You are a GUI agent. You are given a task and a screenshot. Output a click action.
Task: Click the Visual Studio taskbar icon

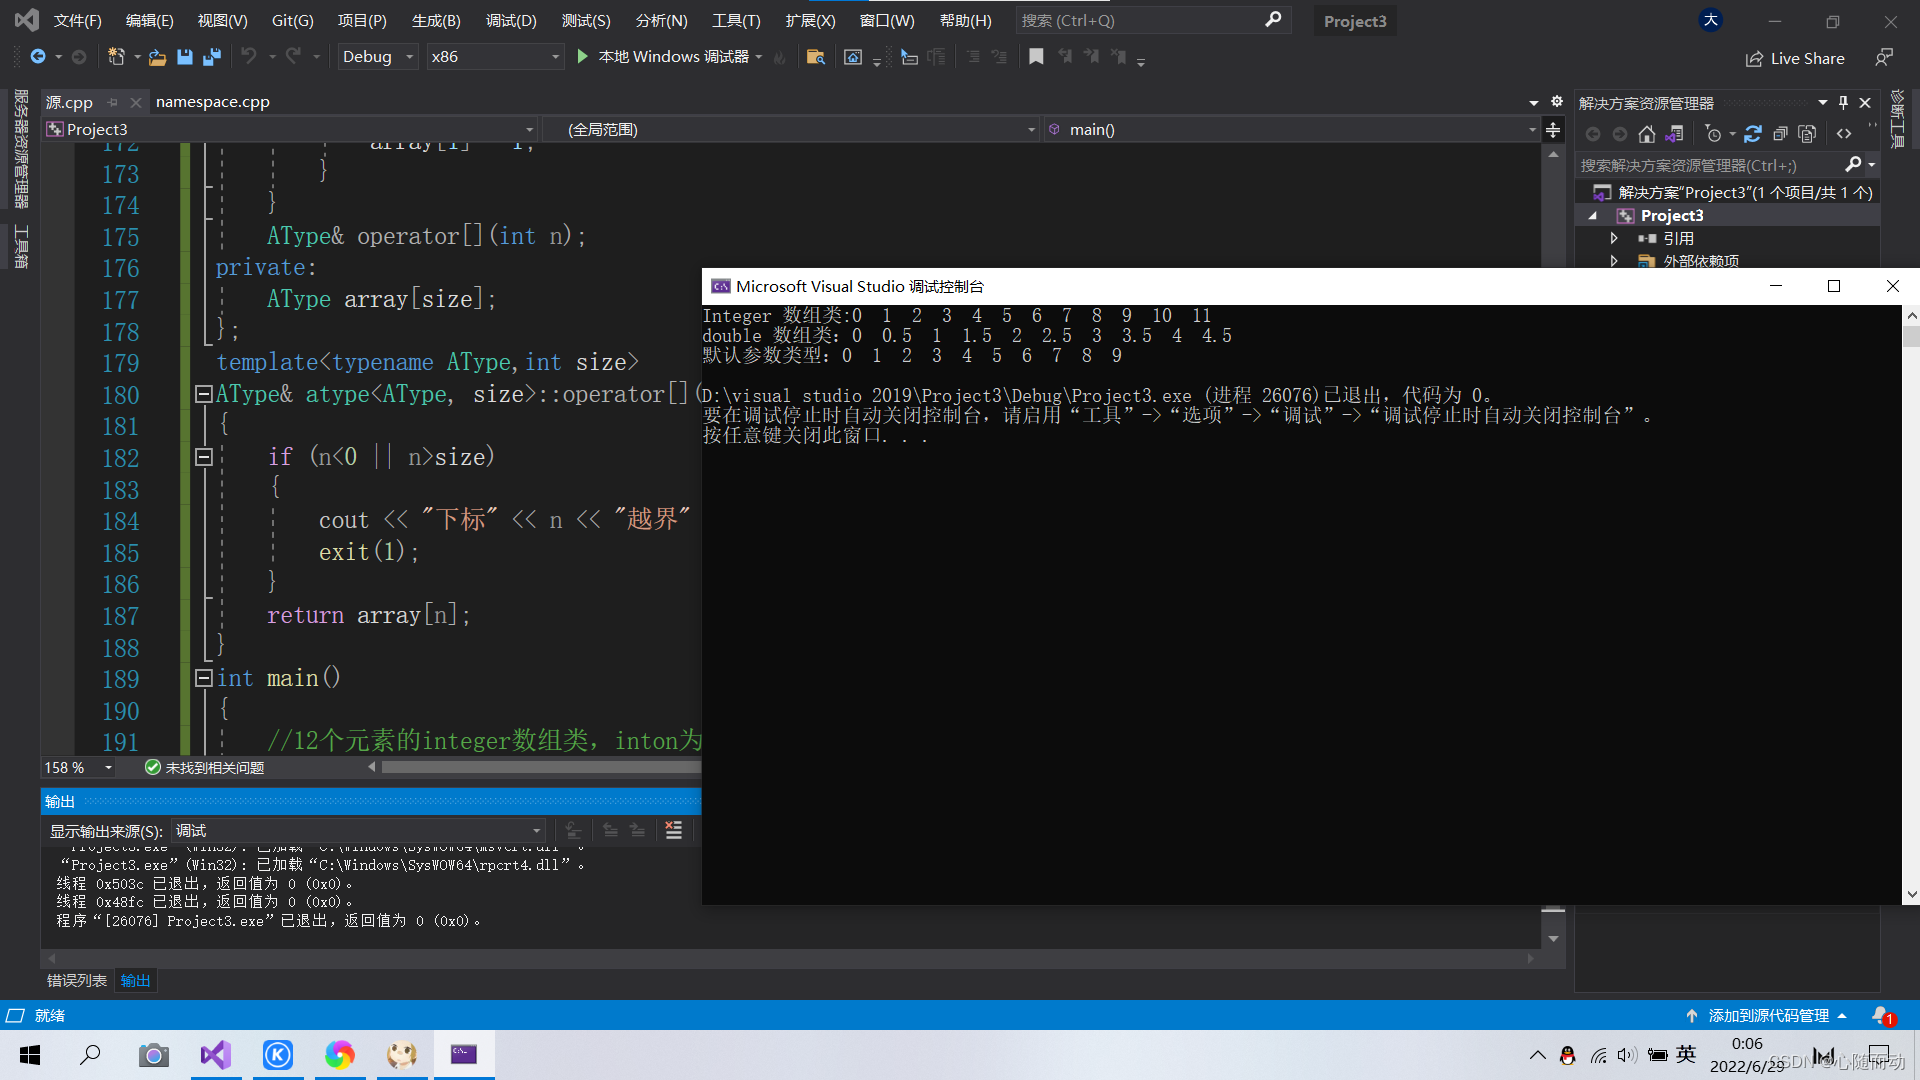[214, 1054]
